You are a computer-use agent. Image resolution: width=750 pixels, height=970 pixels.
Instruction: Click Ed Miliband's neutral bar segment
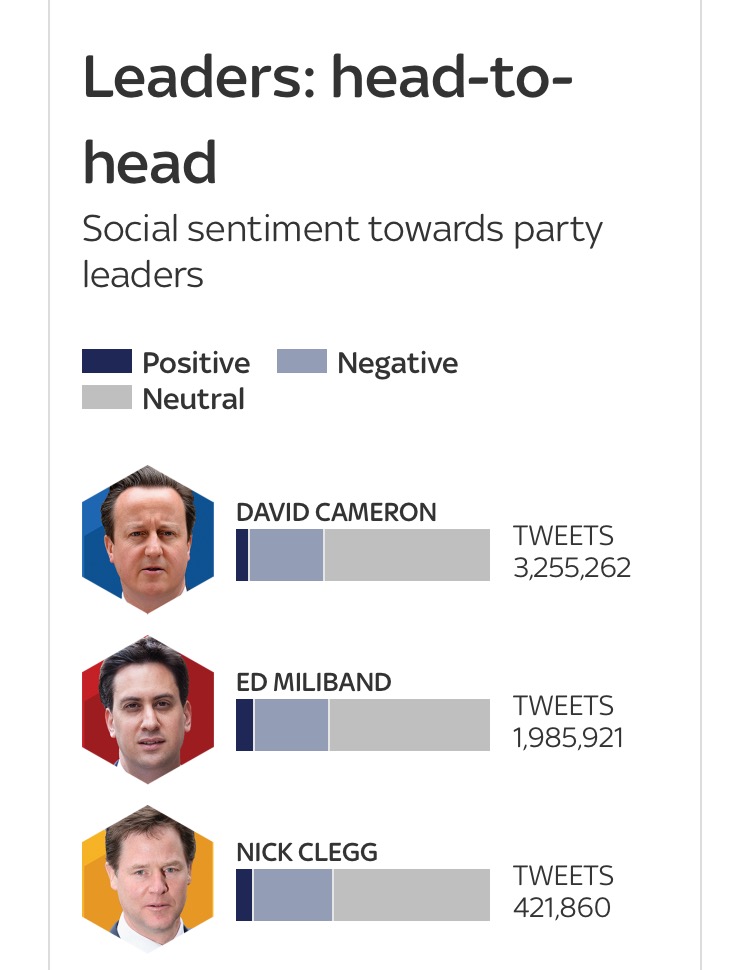[409, 725]
